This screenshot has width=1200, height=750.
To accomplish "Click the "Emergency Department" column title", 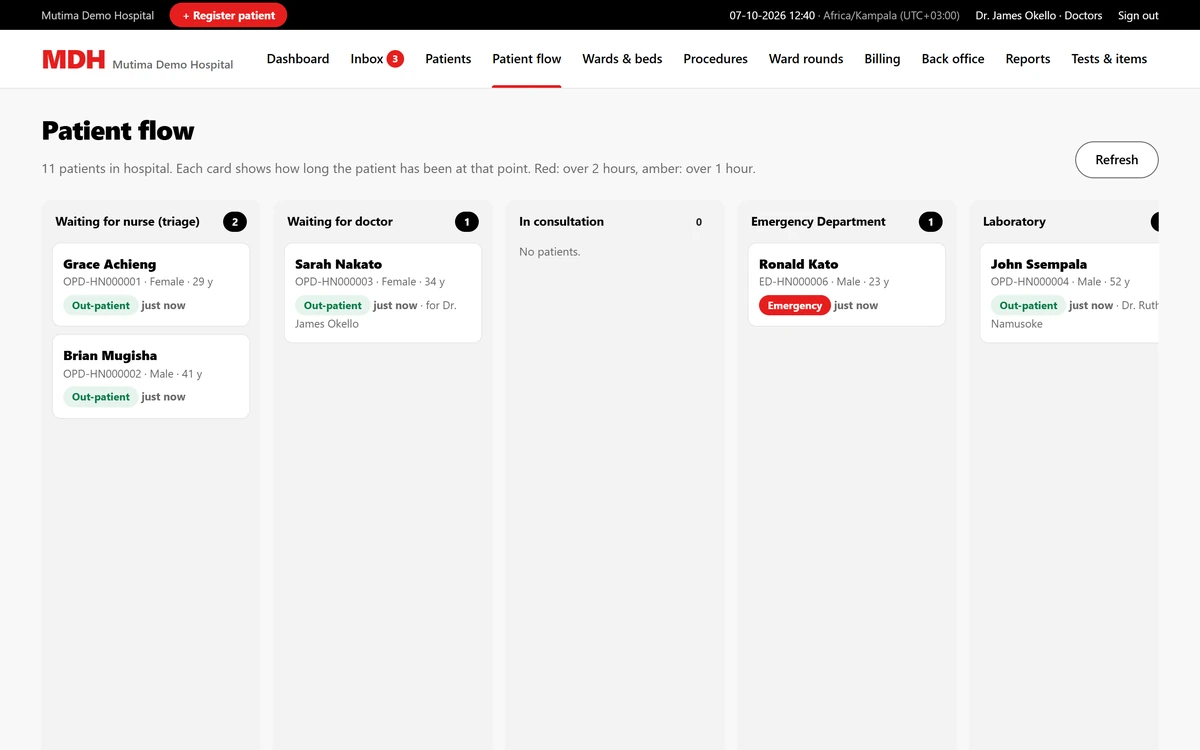I will tap(818, 222).
